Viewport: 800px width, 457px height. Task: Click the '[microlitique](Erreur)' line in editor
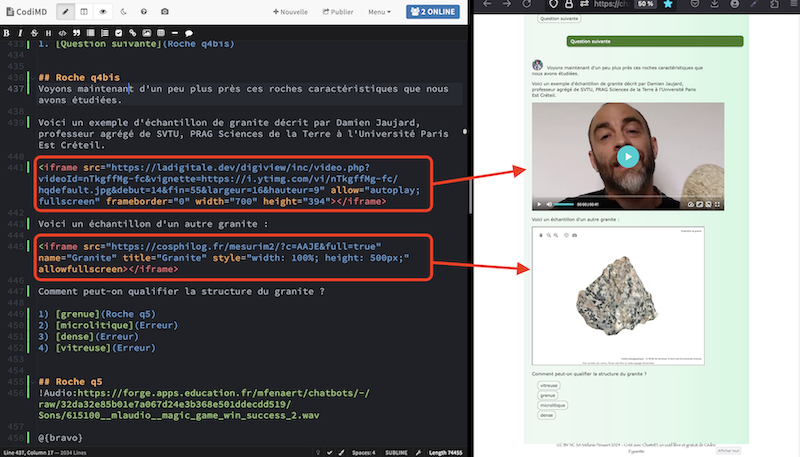[108, 325]
